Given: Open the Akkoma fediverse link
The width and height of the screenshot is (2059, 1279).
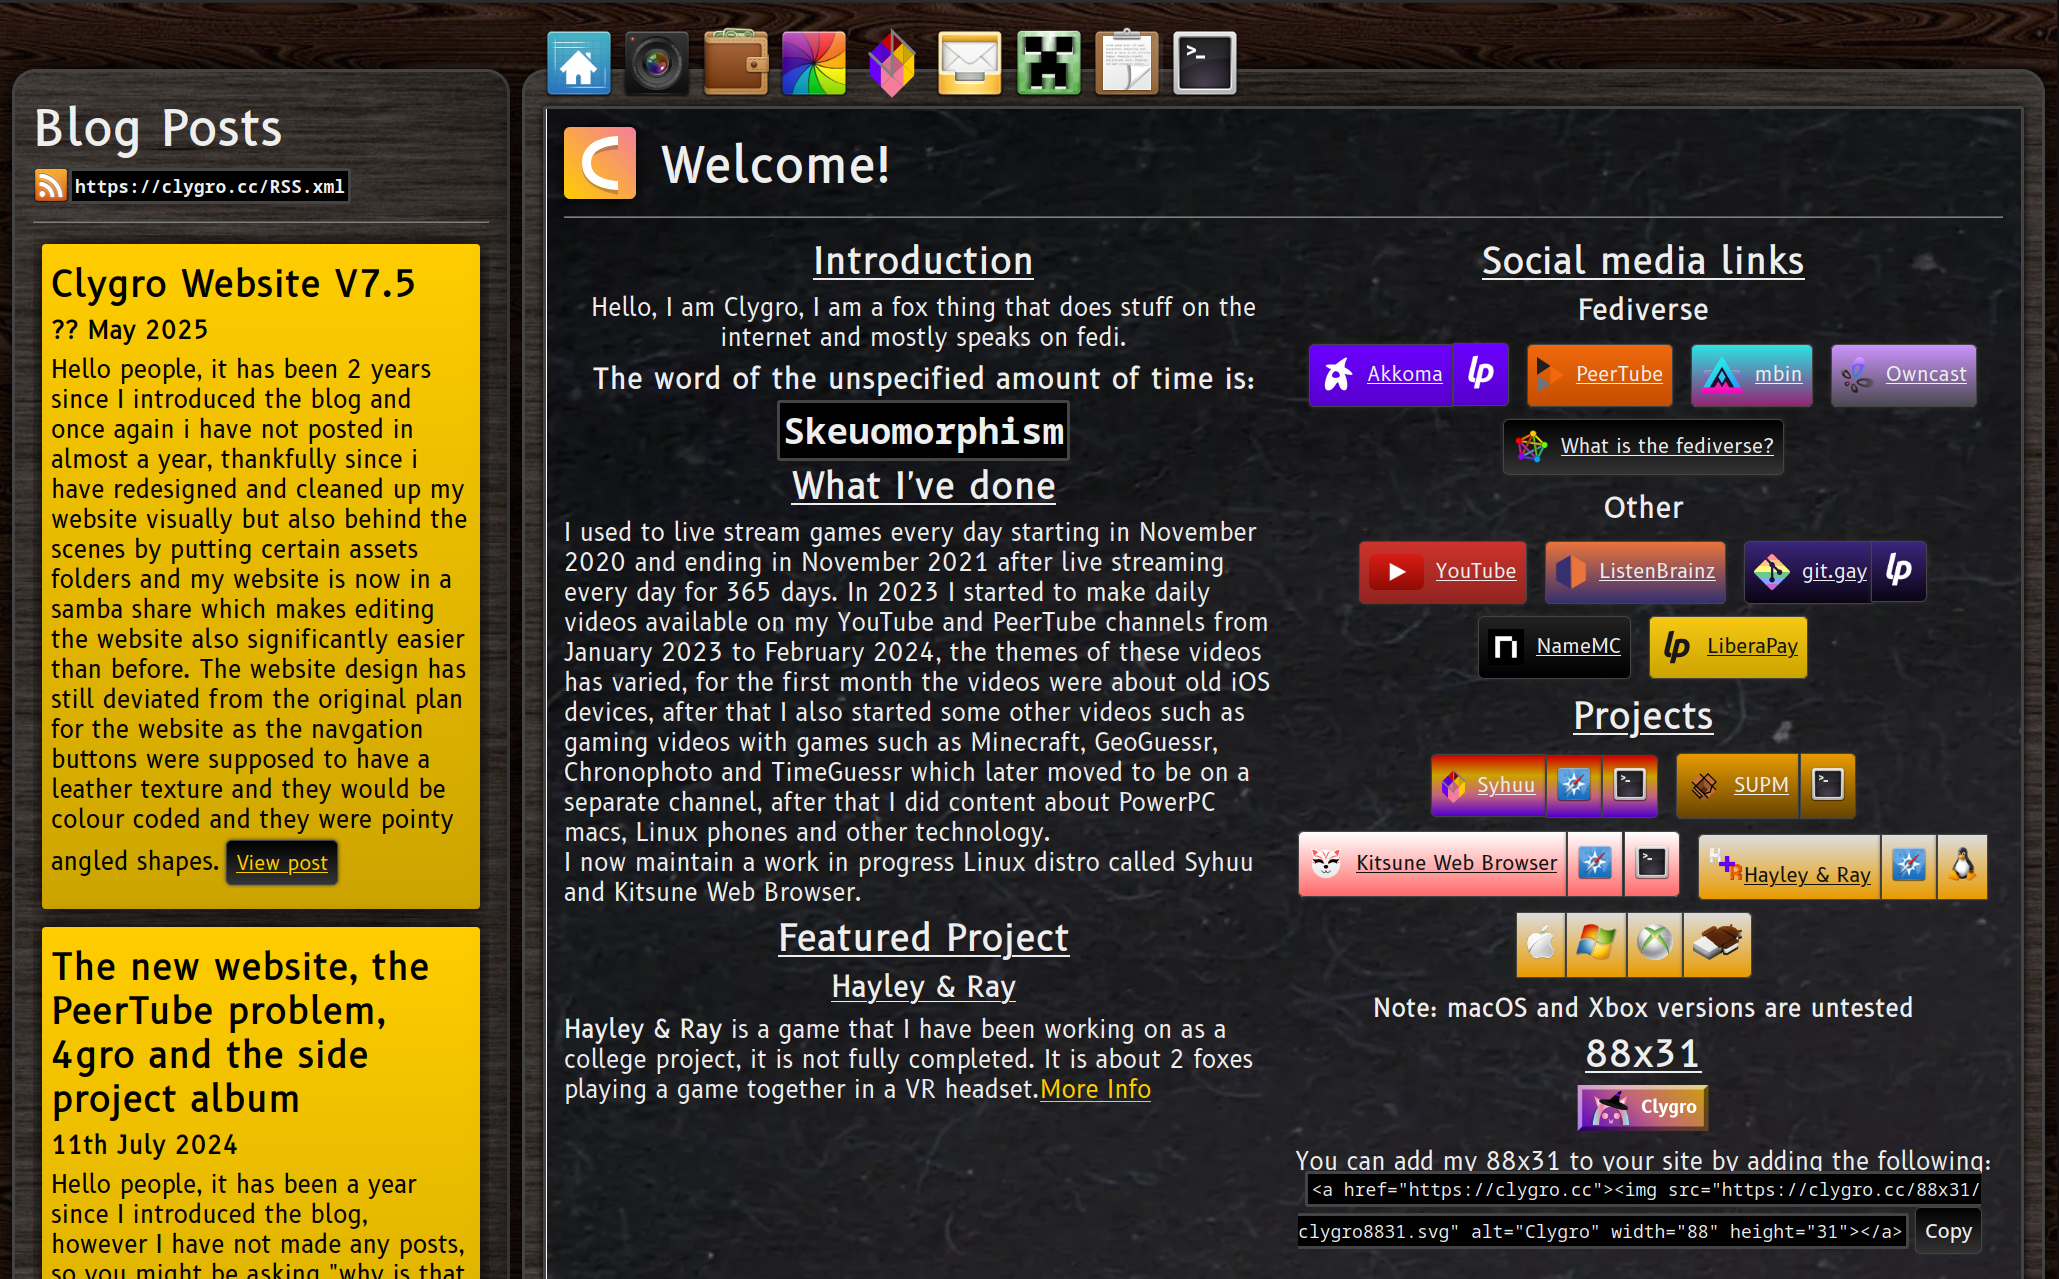Looking at the screenshot, I should point(1381,375).
